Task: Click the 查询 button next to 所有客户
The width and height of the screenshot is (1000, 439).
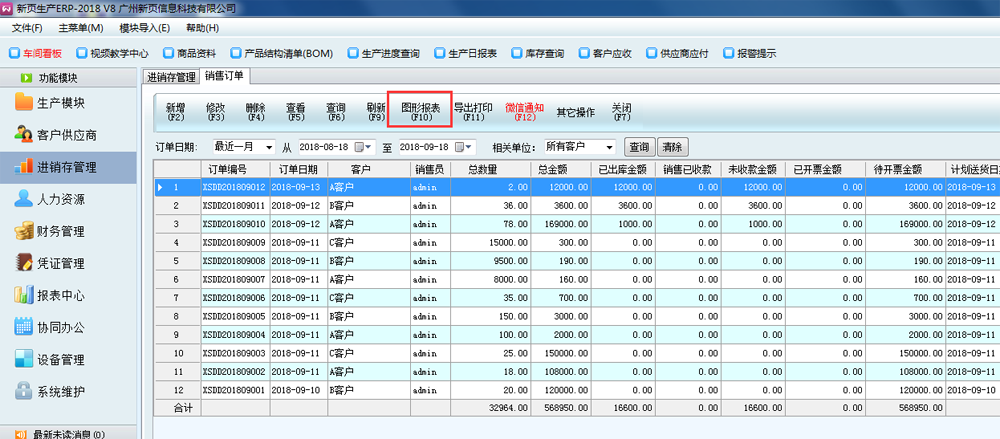Action: [x=640, y=146]
